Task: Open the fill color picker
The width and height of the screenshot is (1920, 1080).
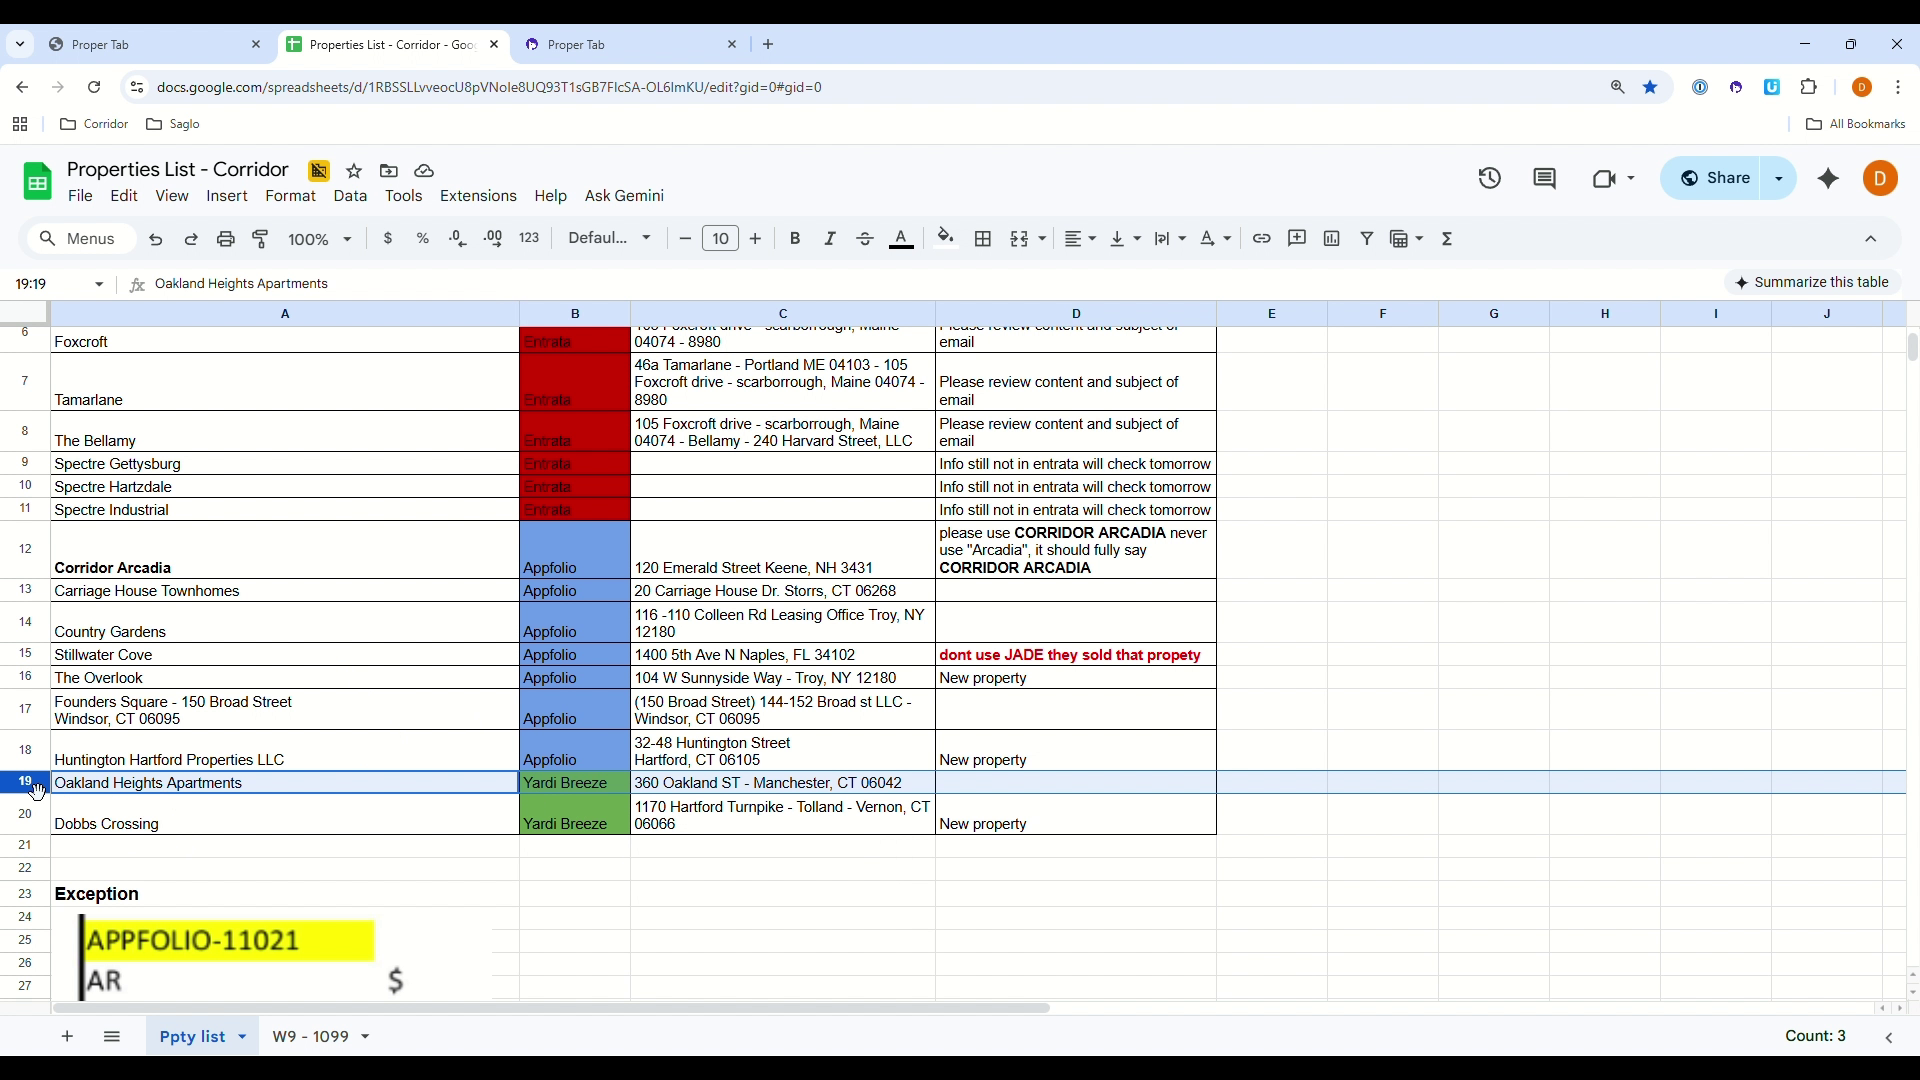Action: pos(945,239)
